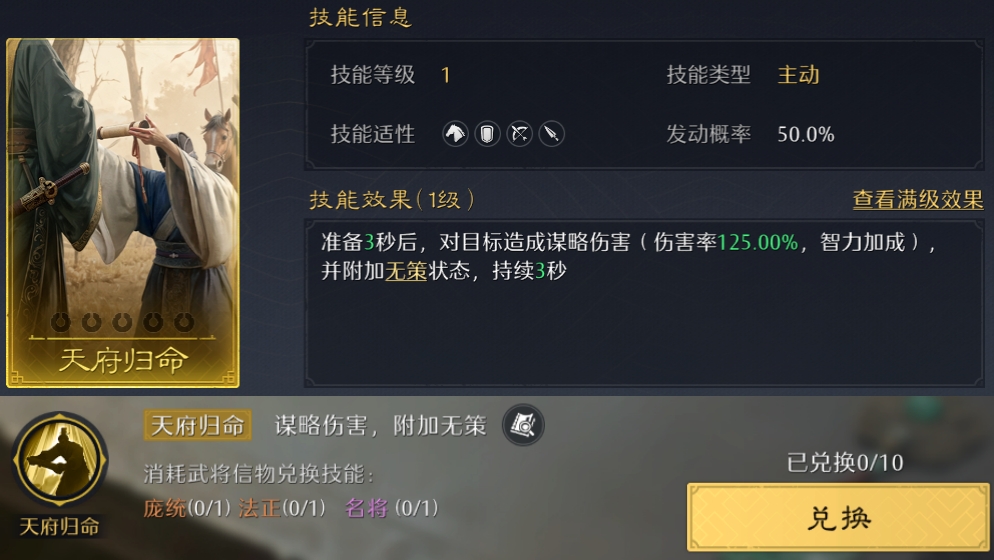Click the cavalry horse aptitude icon

pos(455,134)
